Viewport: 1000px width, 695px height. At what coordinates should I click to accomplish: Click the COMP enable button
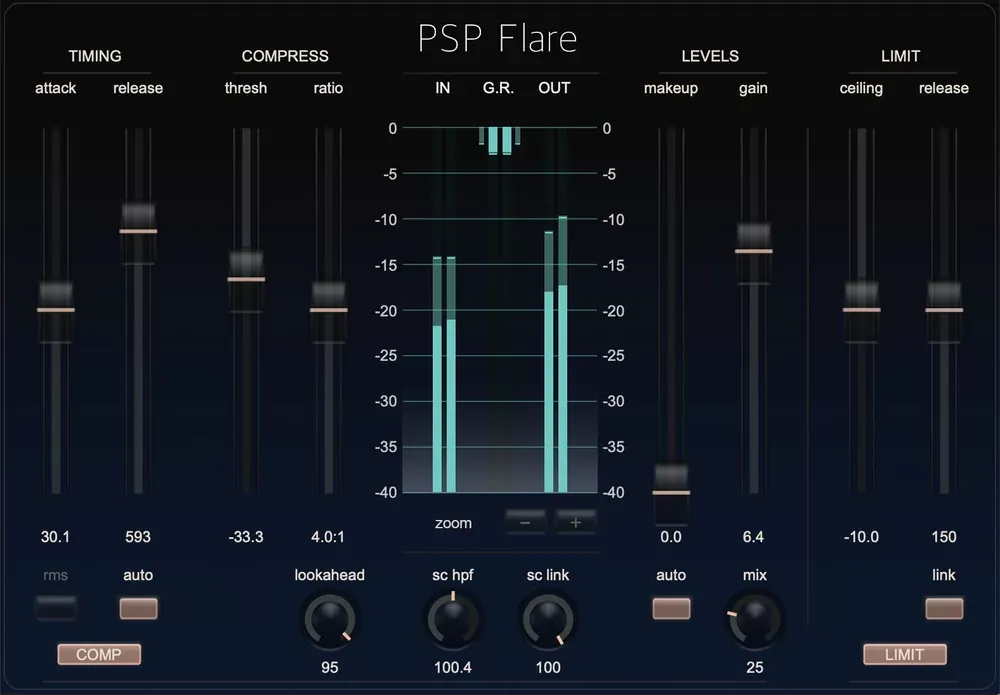coord(99,654)
